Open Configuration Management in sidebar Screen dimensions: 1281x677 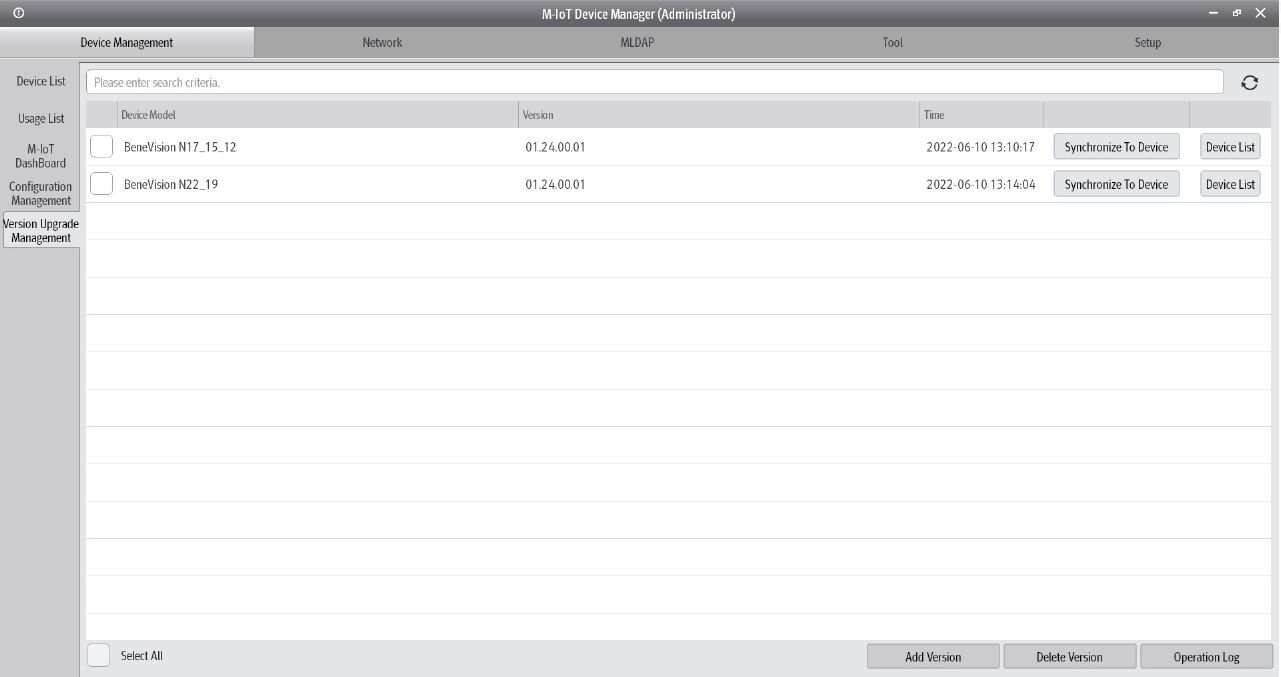(41, 193)
